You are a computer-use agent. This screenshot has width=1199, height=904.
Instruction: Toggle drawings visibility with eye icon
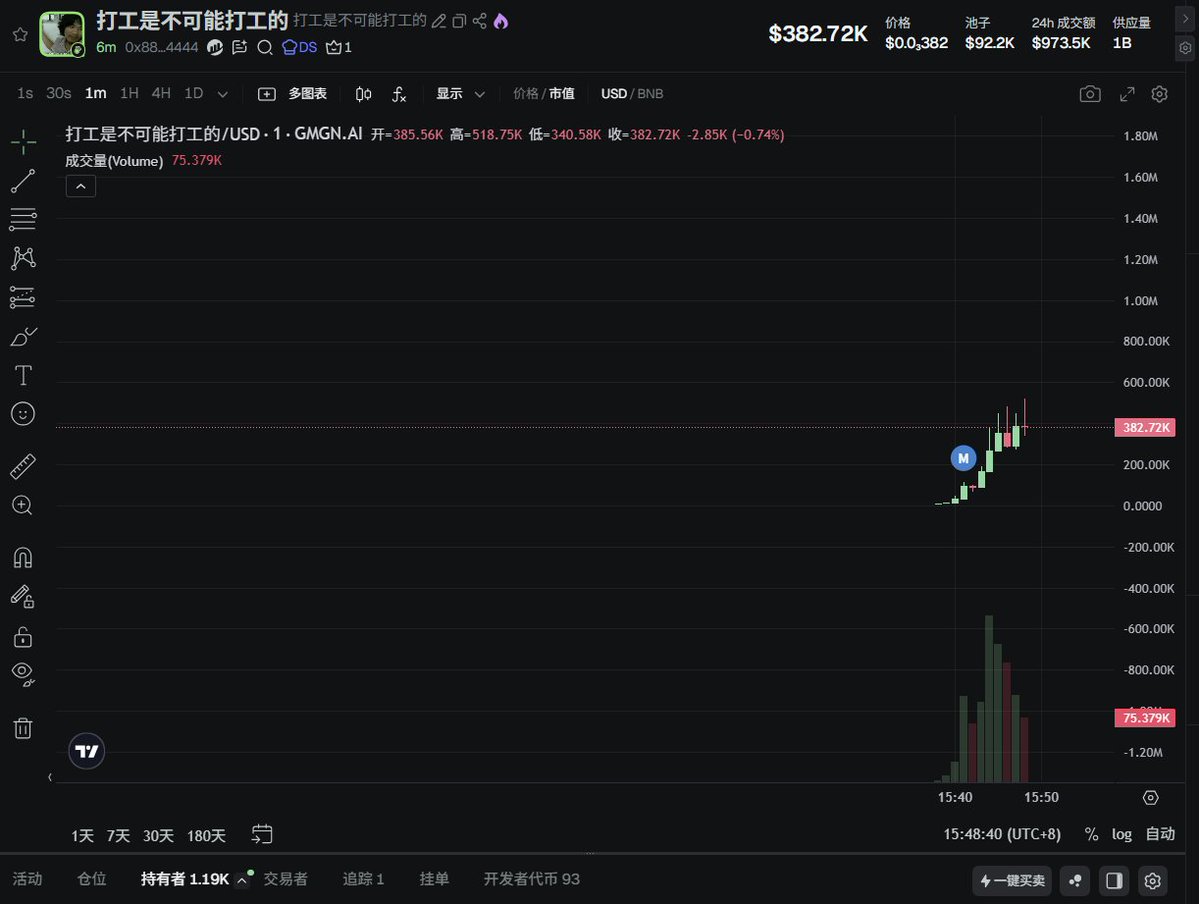23,673
